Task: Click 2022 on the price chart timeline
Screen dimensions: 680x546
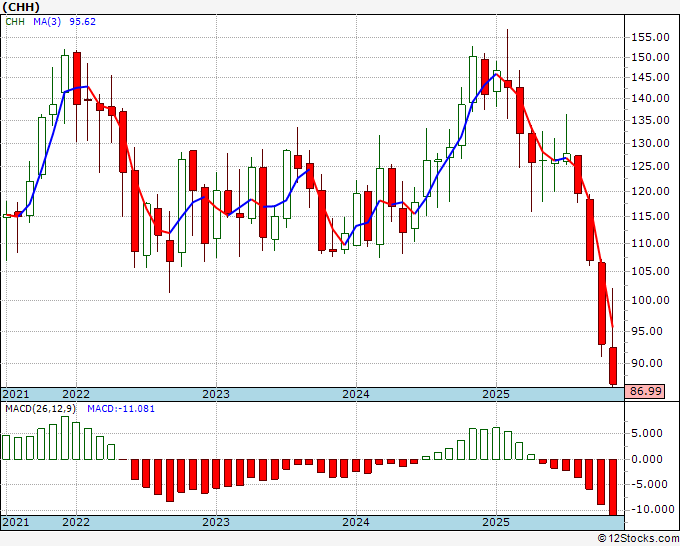Action: coord(76,394)
